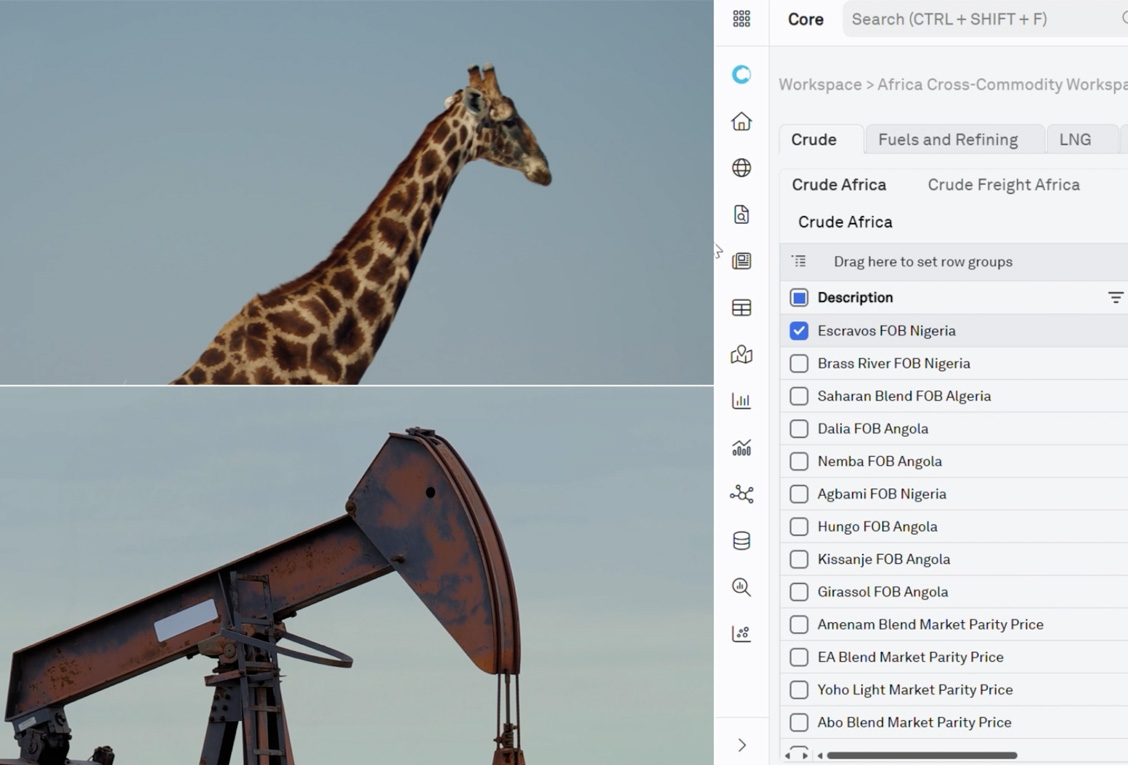
Task: Open the scatter plot icon in sidebar
Action: point(742,633)
